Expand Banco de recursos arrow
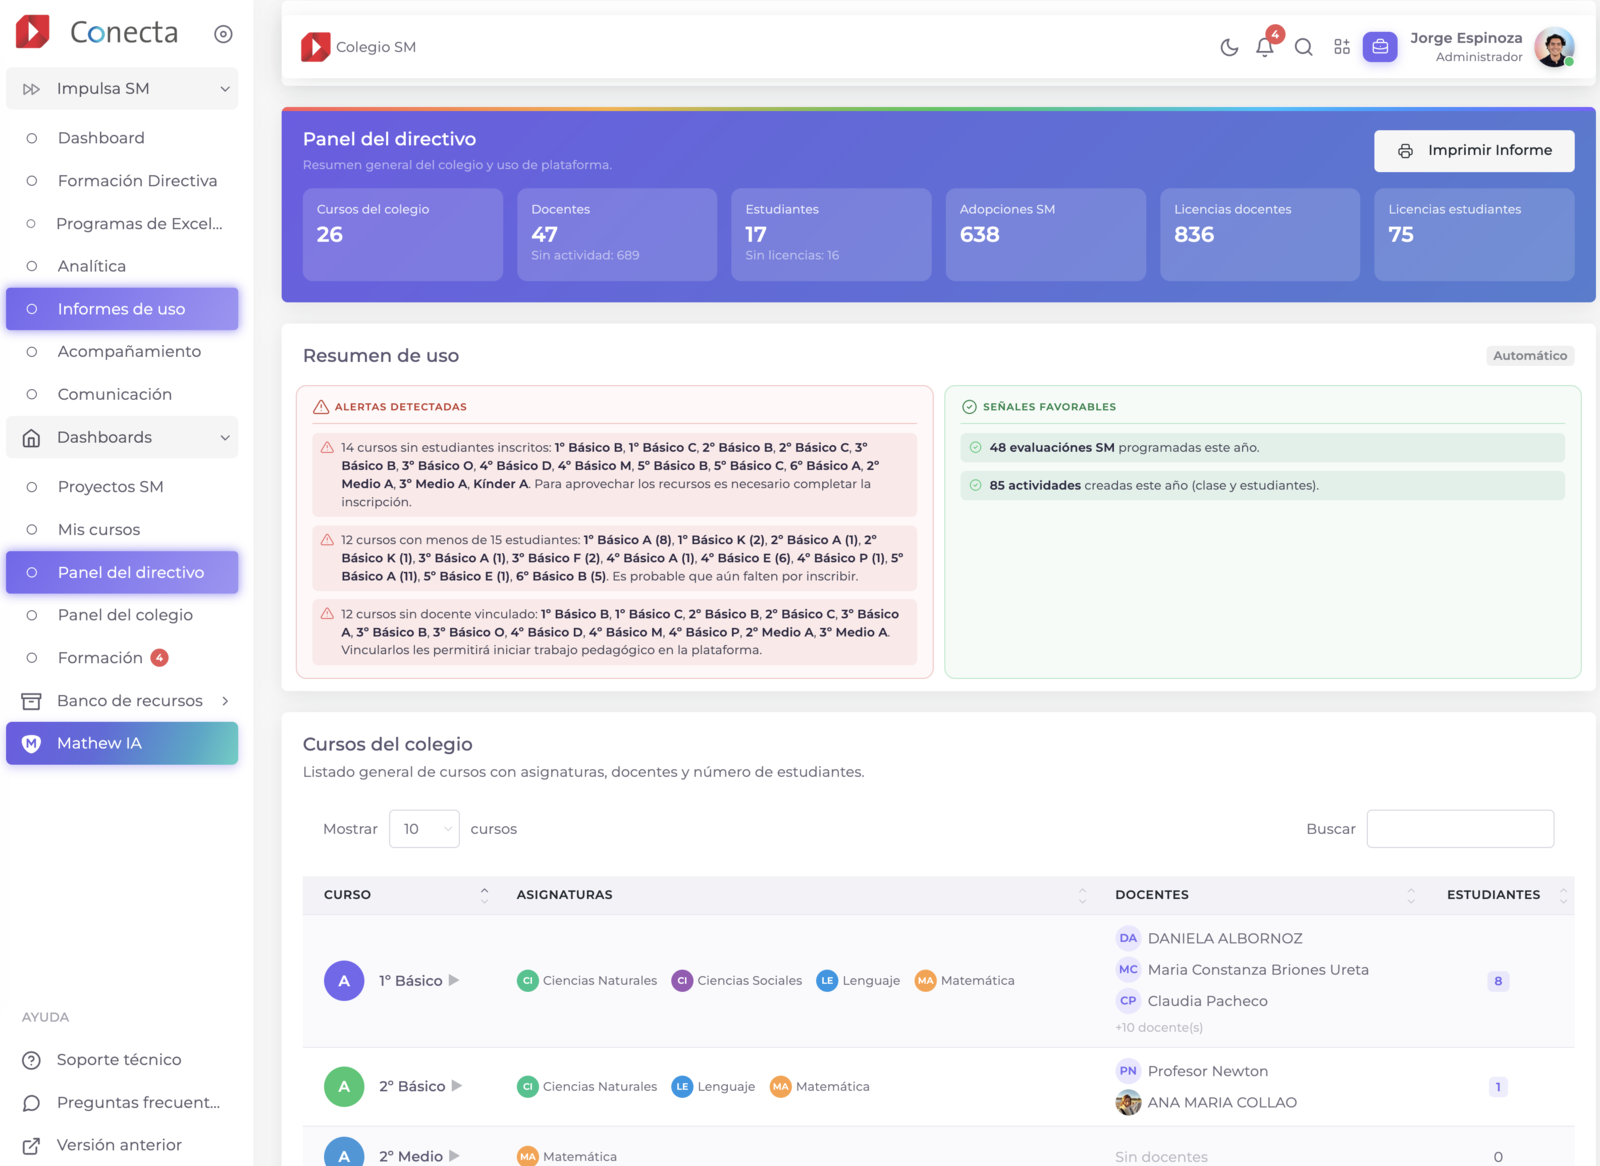Image resolution: width=1600 pixels, height=1166 pixels. tap(225, 701)
